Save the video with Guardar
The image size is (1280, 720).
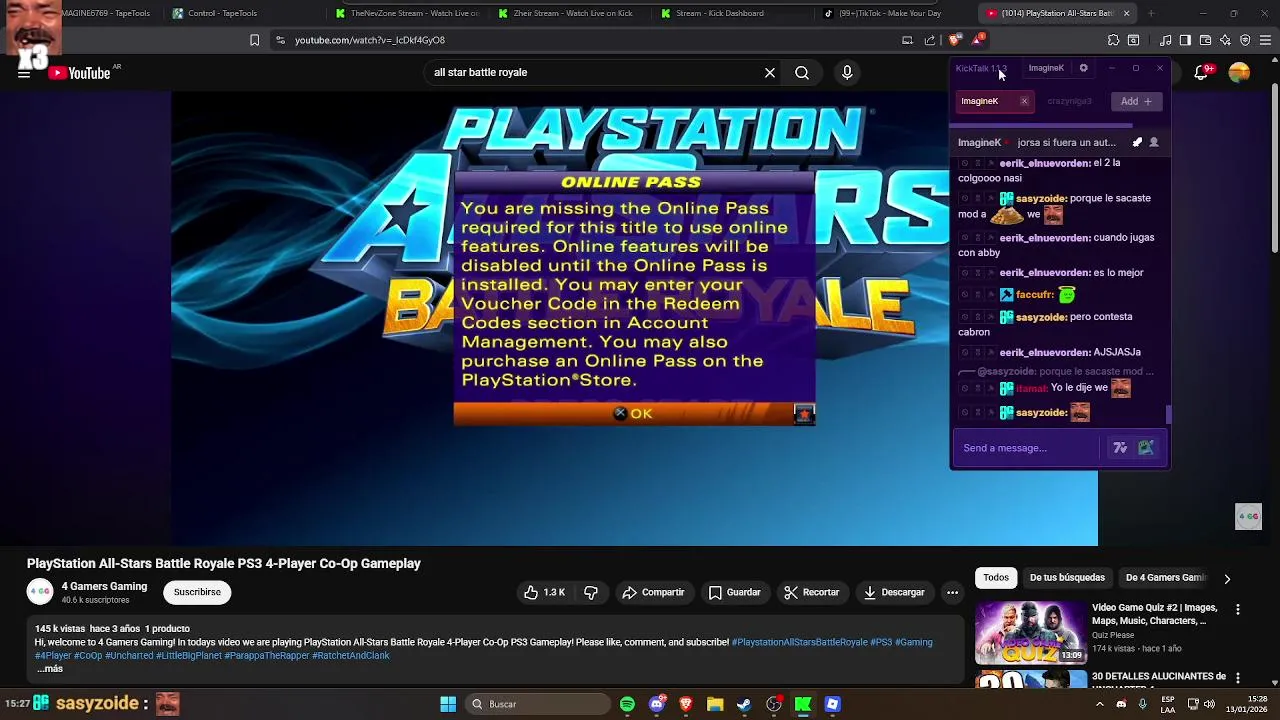pos(735,593)
